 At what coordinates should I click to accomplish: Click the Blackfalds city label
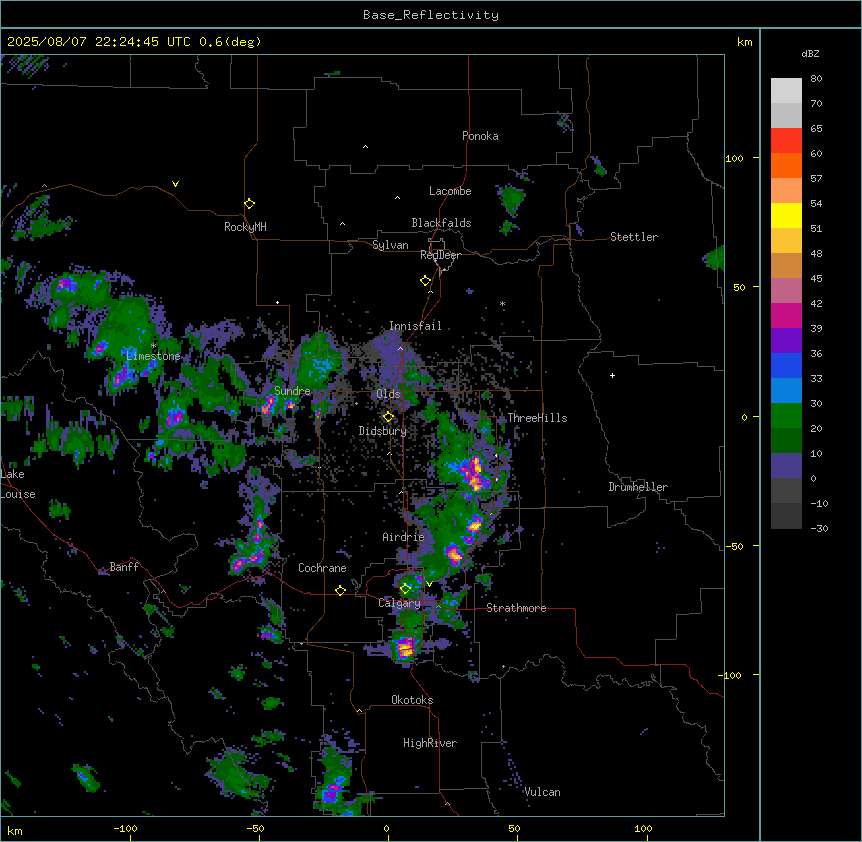pos(441,223)
